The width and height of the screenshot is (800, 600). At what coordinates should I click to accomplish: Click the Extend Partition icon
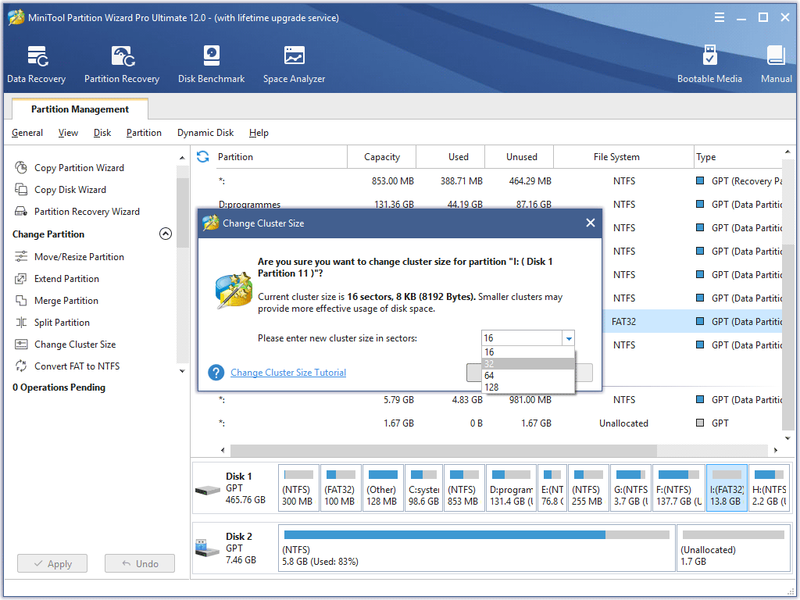(21, 279)
